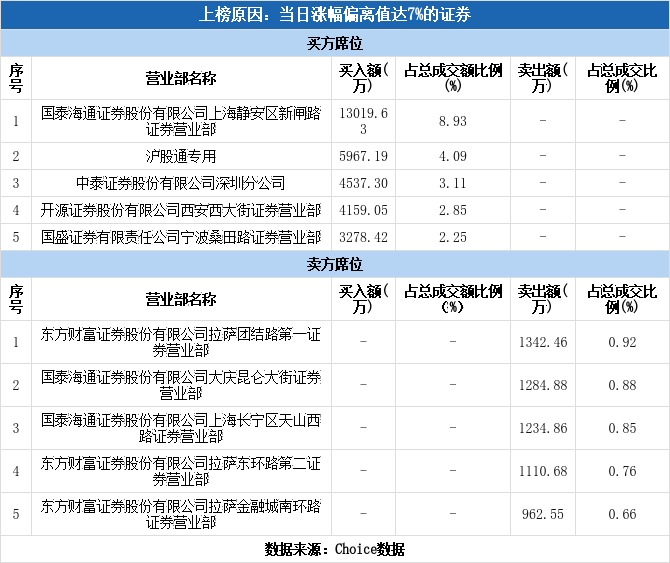Click the sell ratio 0.88

pyautogui.click(x=623, y=385)
